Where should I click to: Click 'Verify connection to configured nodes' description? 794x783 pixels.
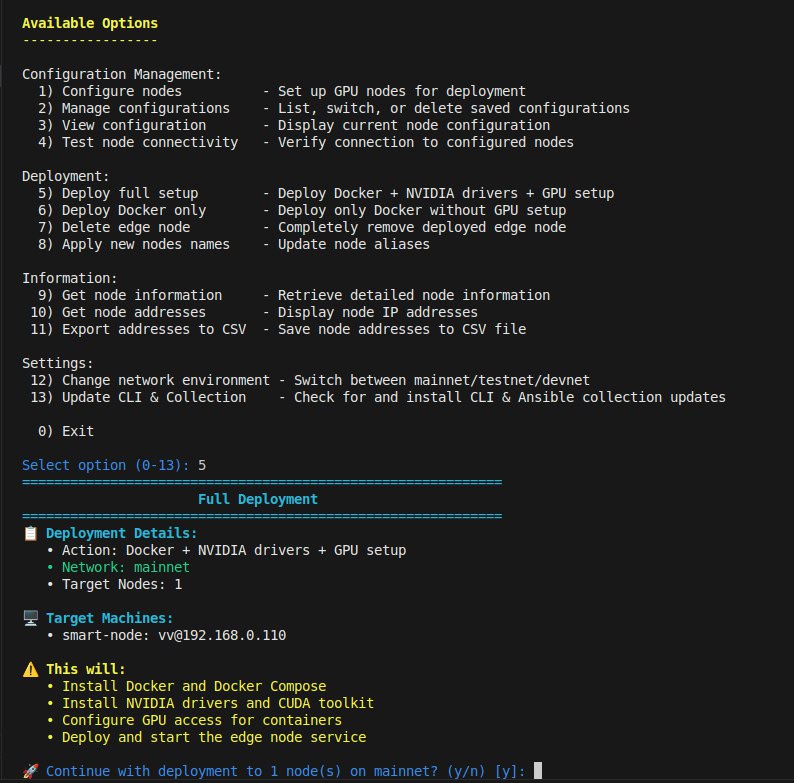[426, 142]
